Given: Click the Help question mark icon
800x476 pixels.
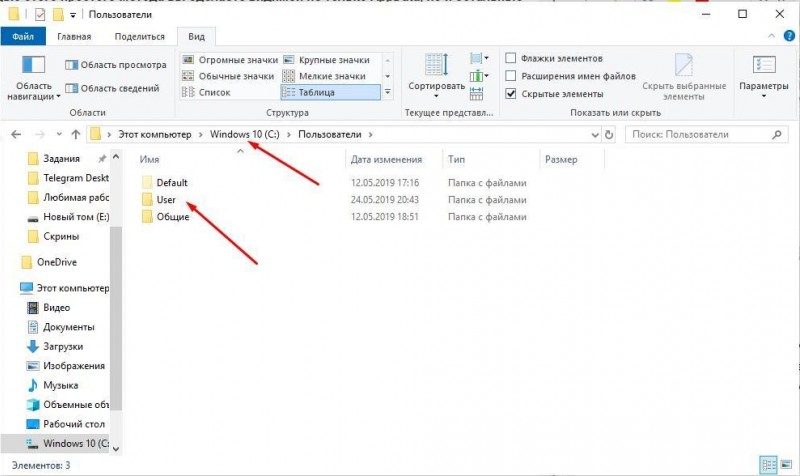Looking at the screenshot, I should point(789,36).
